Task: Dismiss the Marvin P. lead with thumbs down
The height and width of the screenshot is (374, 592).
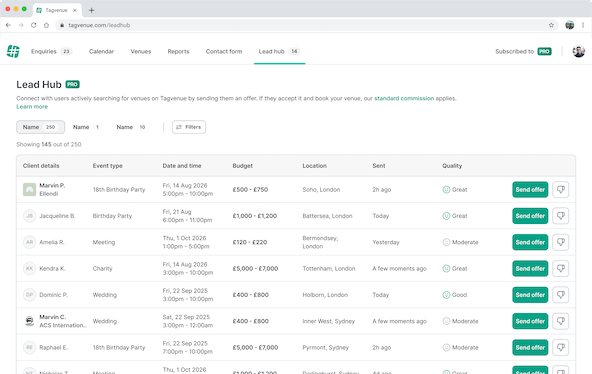Action: tap(561, 189)
